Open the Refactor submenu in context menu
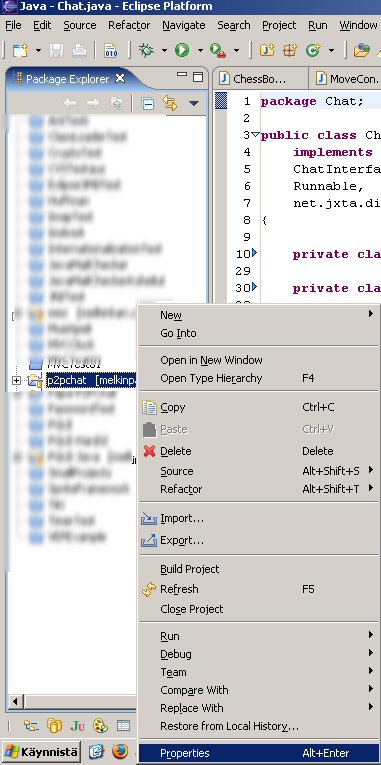Screen dimensions: 381x765 coord(259,488)
